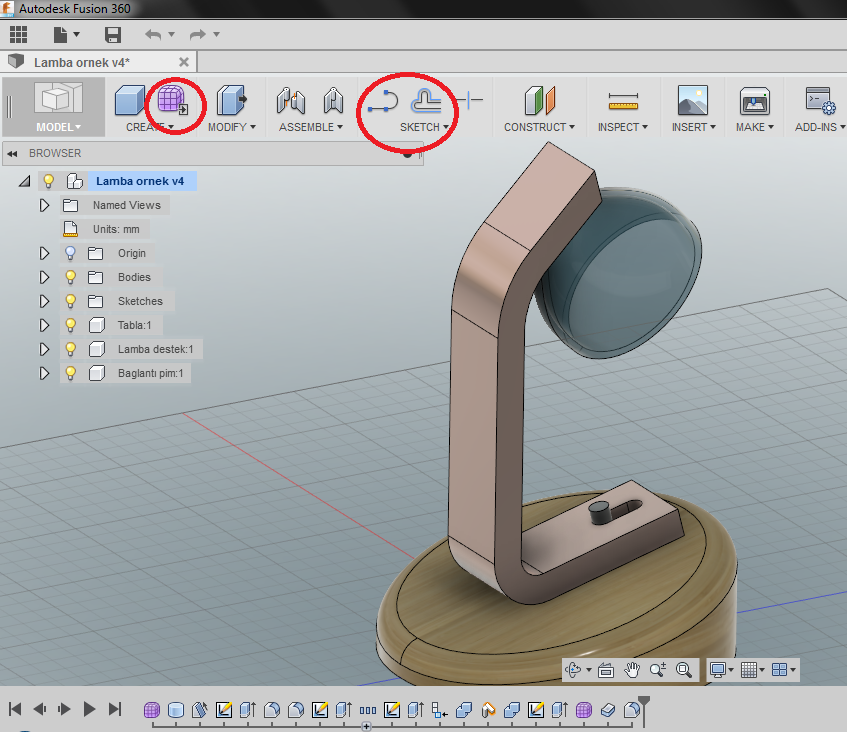Click the Save icon in title toolbar
The width and height of the screenshot is (847, 732).
pyautogui.click(x=113, y=35)
